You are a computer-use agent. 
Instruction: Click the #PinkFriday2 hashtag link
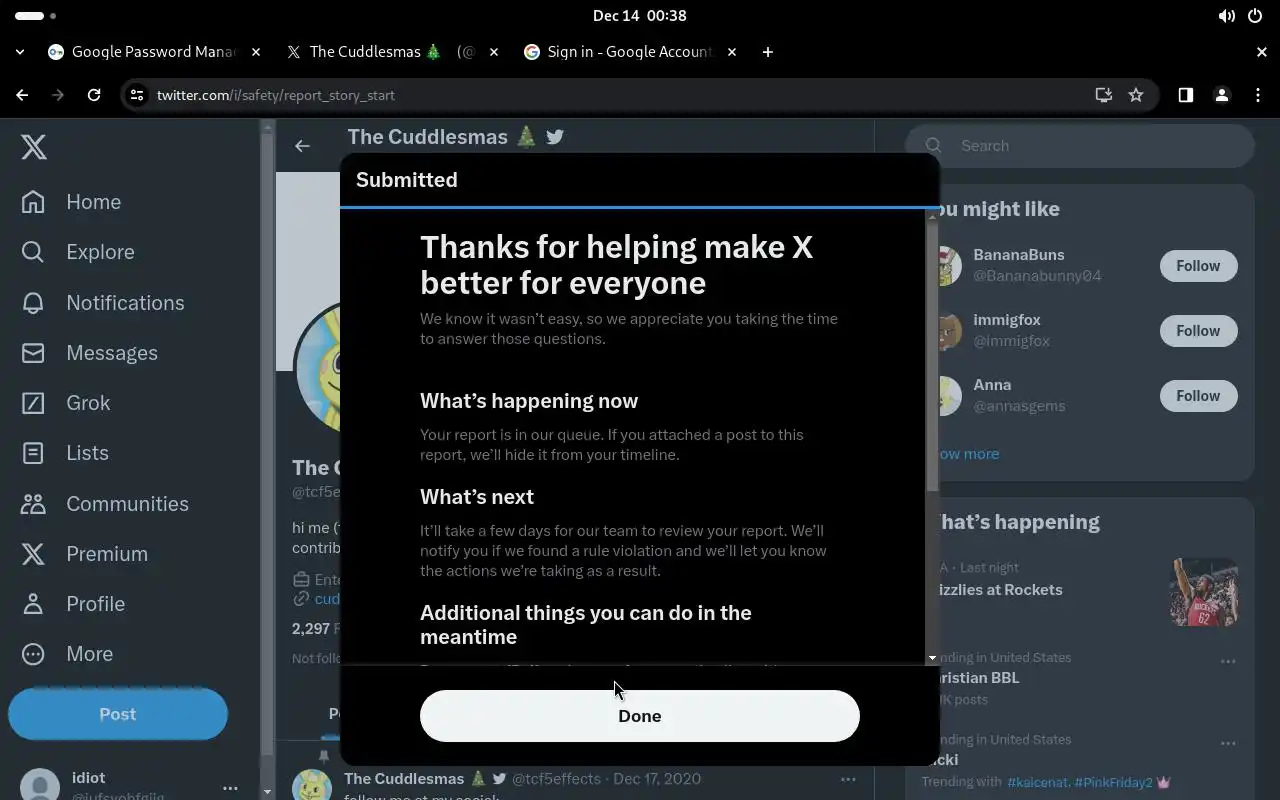tap(1113, 782)
